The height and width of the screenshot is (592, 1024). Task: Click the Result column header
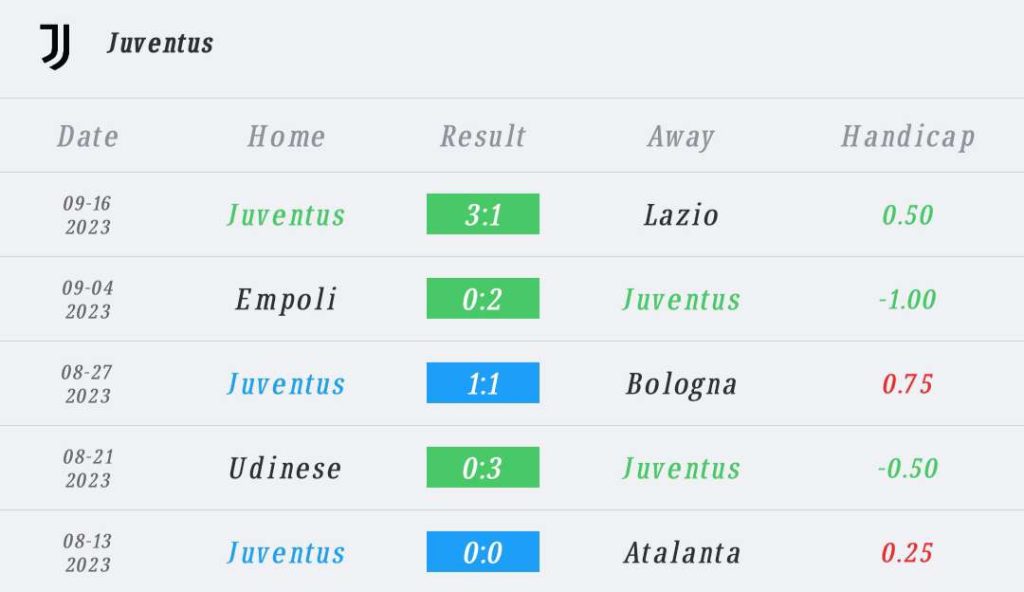(x=483, y=136)
